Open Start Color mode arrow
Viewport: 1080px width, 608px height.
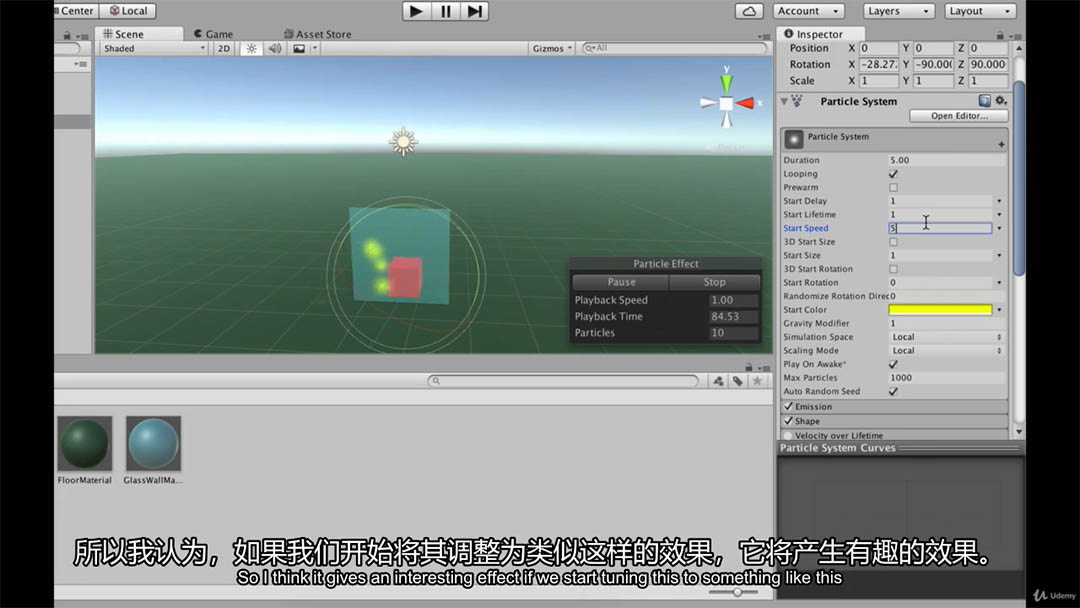point(999,310)
